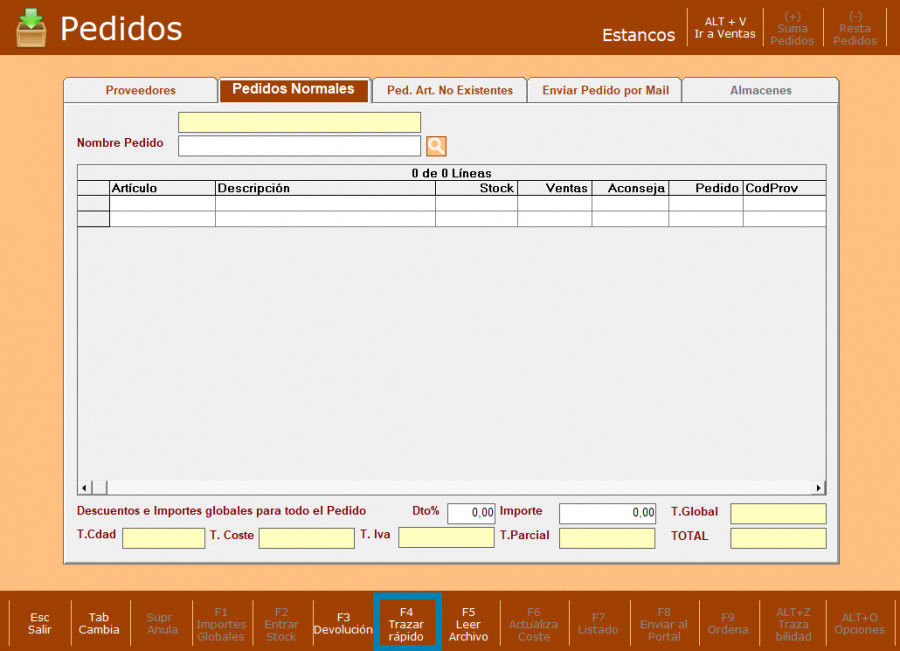Viewport: 900px width, 651px height.
Task: Click the Pedidos box icon in header
Action: [x=31, y=28]
